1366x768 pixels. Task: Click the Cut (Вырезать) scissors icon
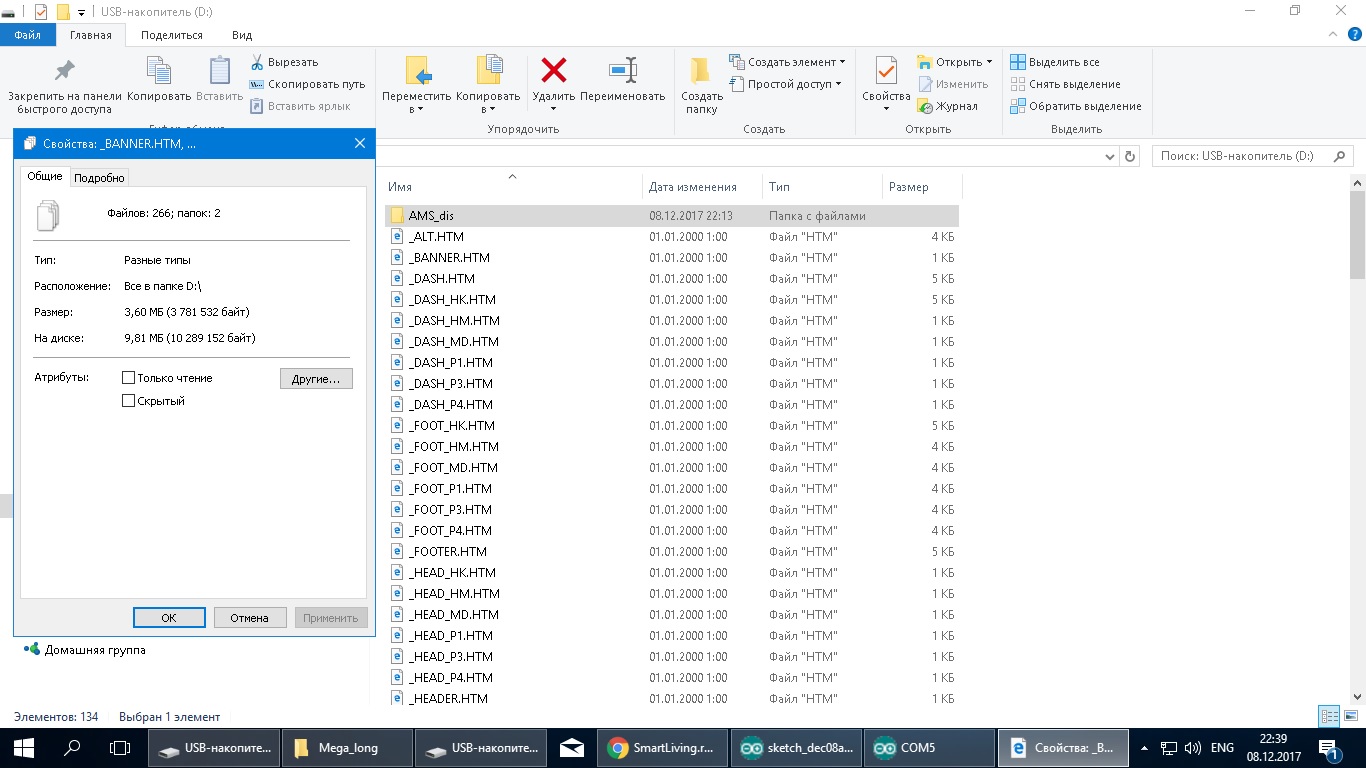click(257, 62)
